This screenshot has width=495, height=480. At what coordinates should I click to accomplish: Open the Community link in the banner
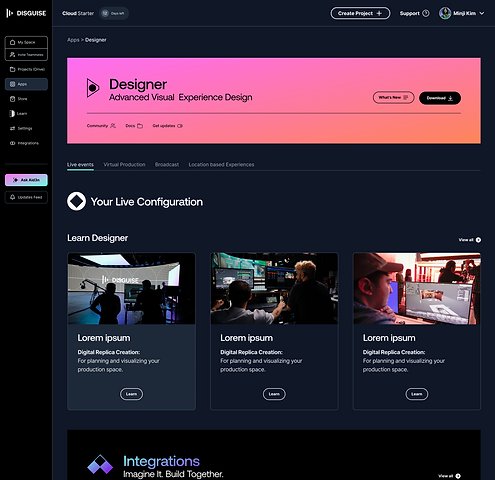[x=101, y=126]
